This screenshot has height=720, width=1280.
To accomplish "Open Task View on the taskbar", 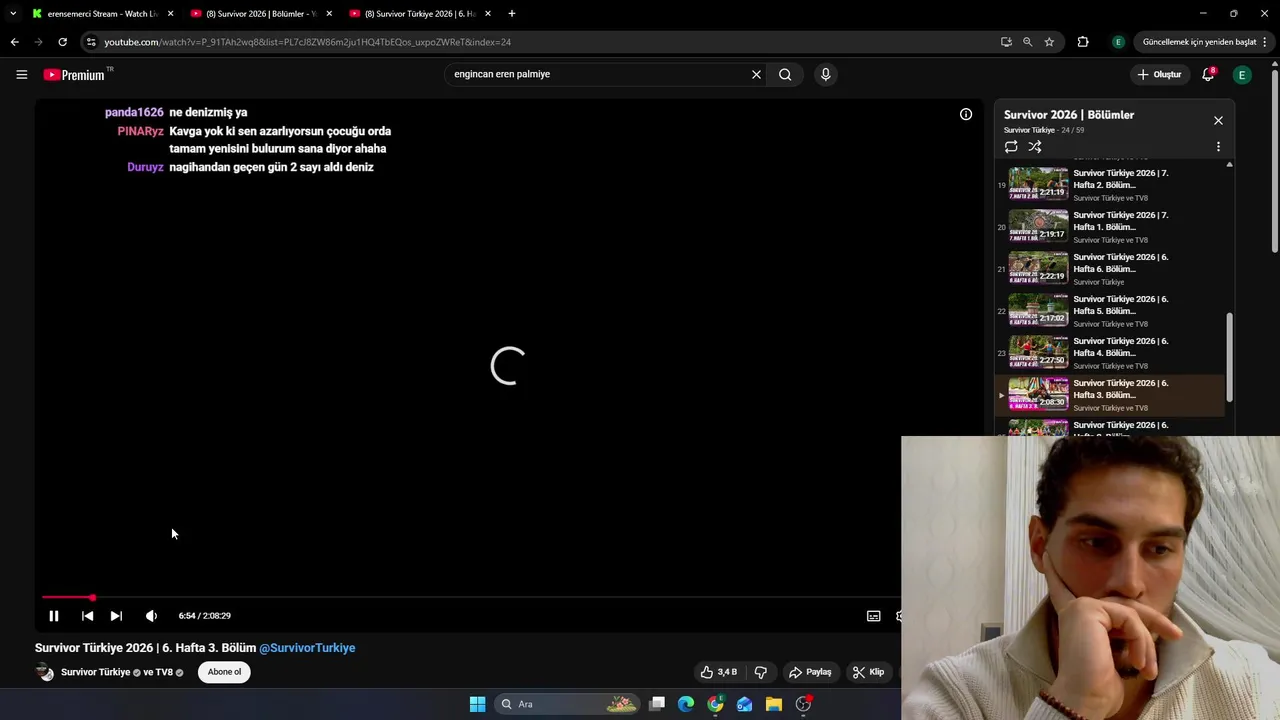I will [657, 704].
